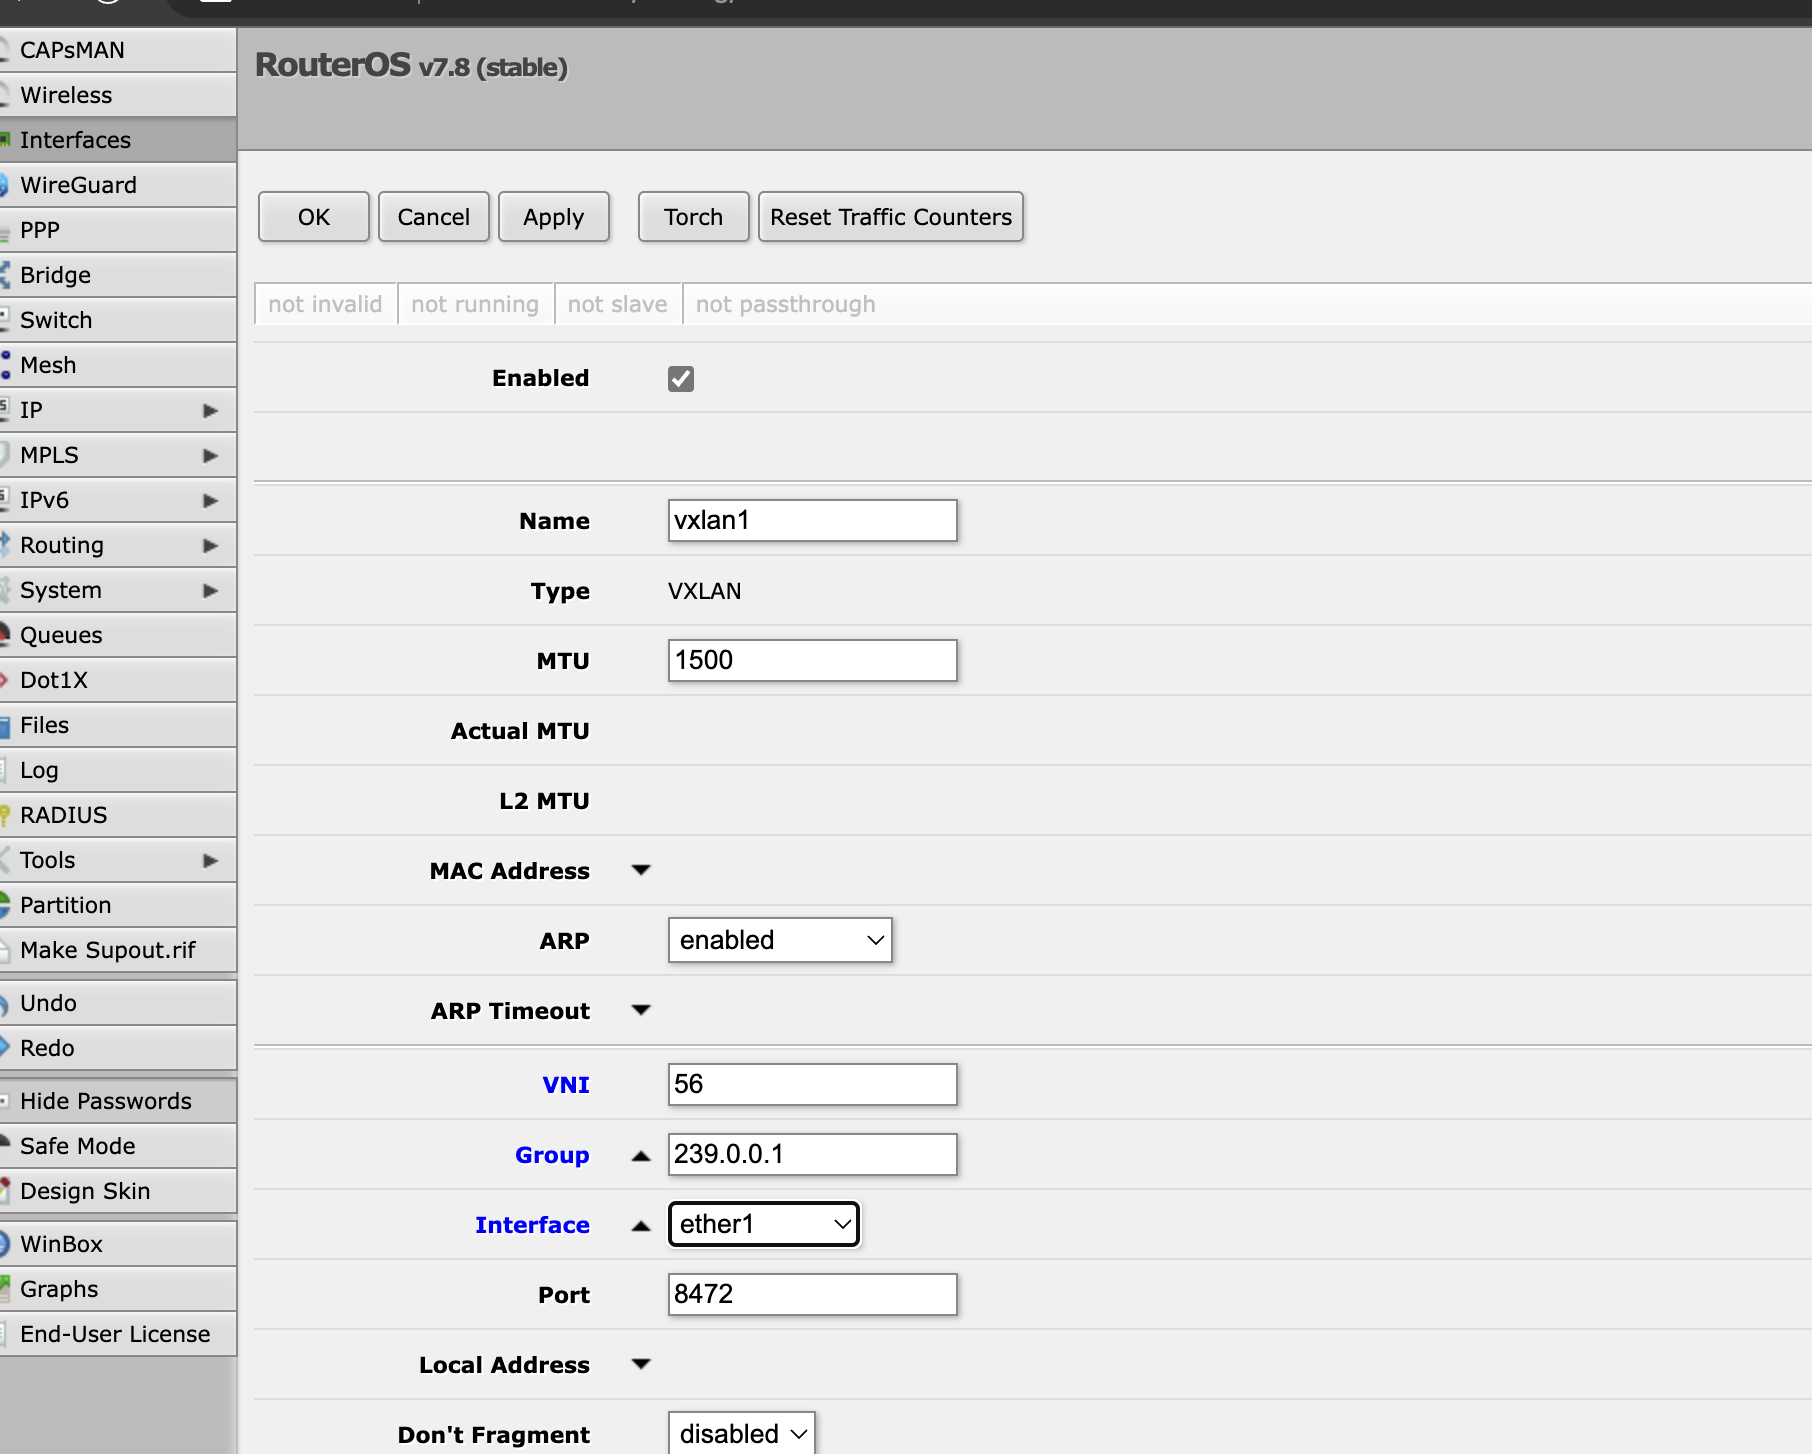Image resolution: width=1812 pixels, height=1454 pixels.
Task: Click the Files icon in the sidebar
Action: coord(7,724)
